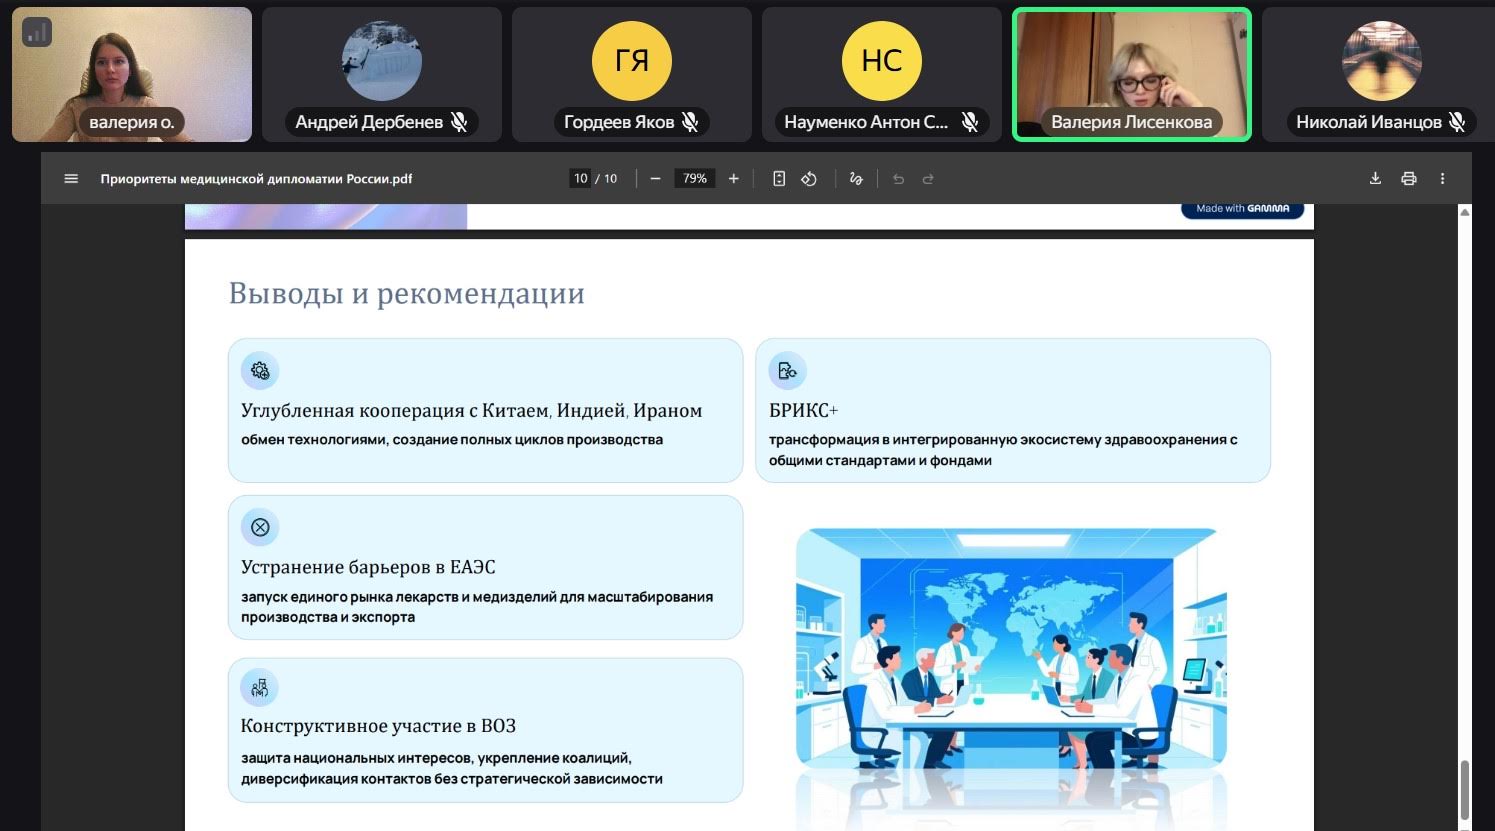Viewport: 1495px width, 831px height.
Task: Click muted mic icon on Науменко Антон tile
Action: click(x=969, y=122)
